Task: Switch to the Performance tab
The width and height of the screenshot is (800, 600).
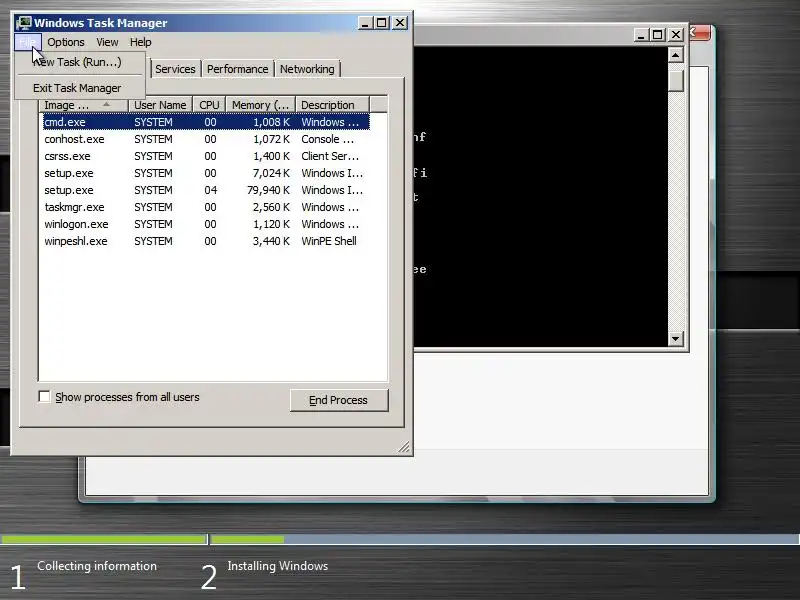Action: (237, 69)
